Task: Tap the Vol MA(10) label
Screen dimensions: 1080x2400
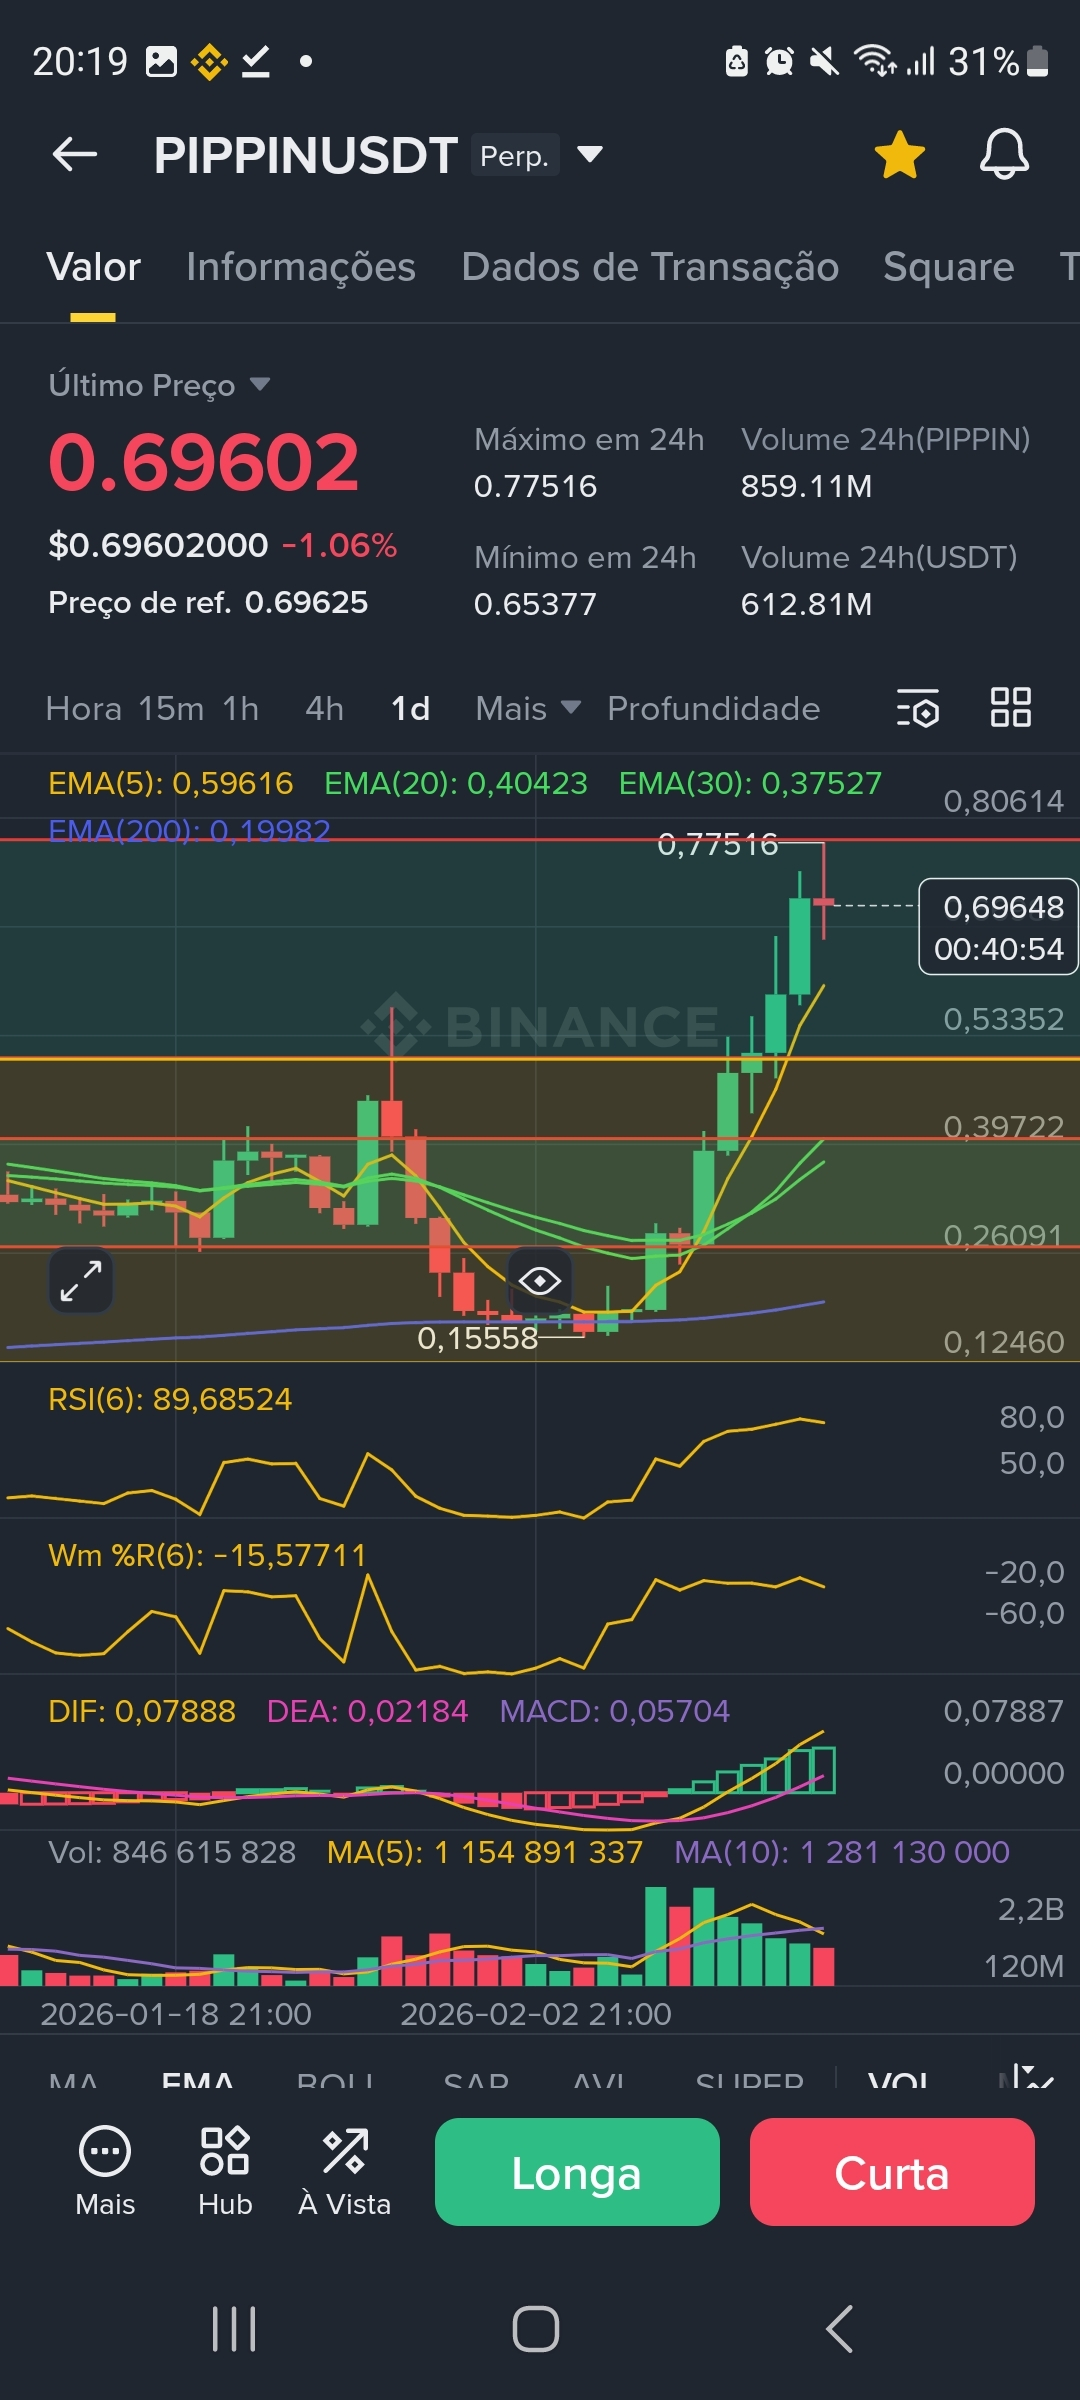Action: (x=842, y=1852)
